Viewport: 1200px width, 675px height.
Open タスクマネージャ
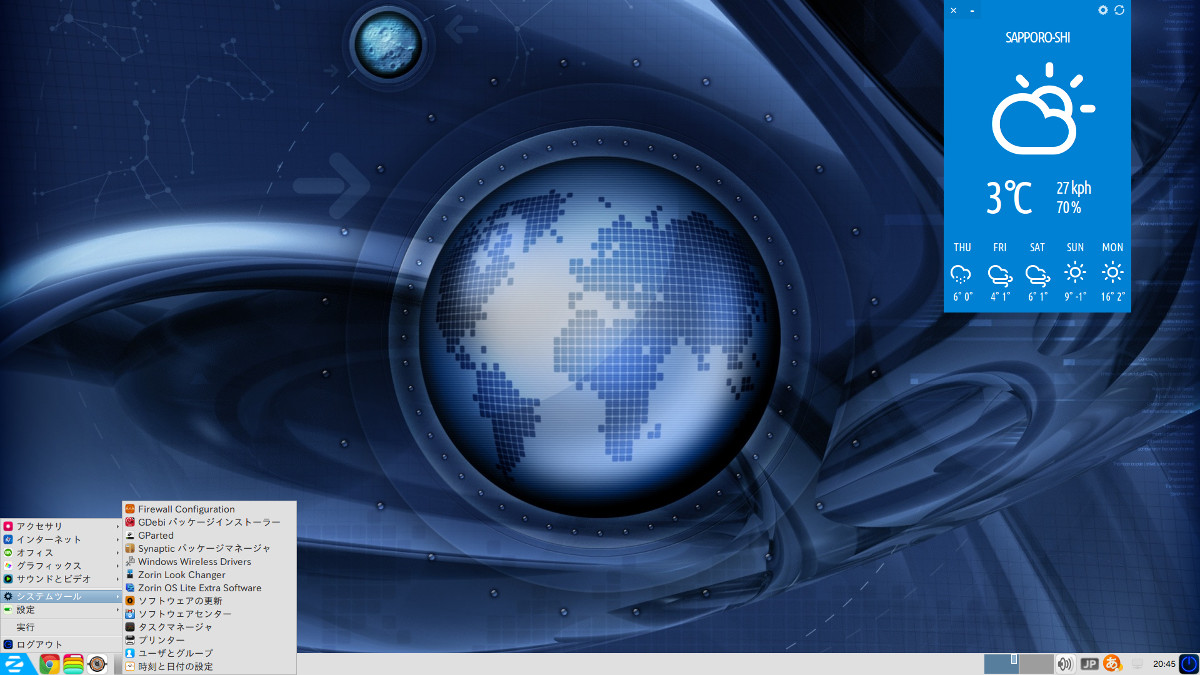coord(209,626)
